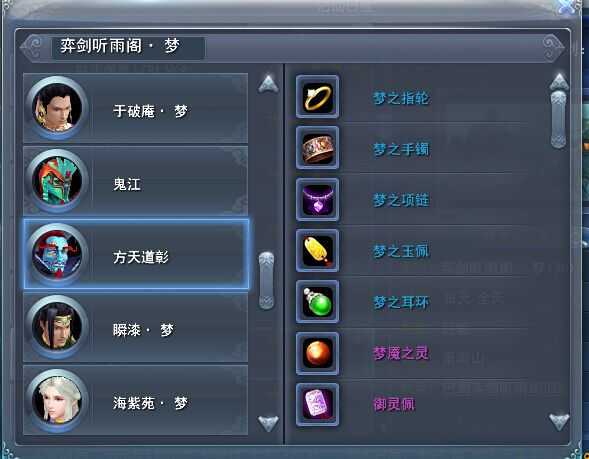This screenshot has width=589, height=459.
Task: Select boss 于破庵·梦 in list
Action: point(136,108)
